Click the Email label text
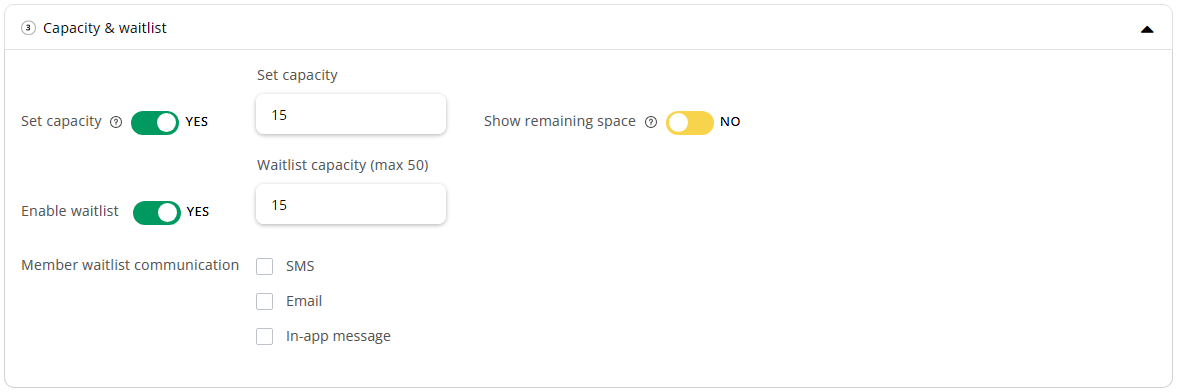 (x=304, y=302)
